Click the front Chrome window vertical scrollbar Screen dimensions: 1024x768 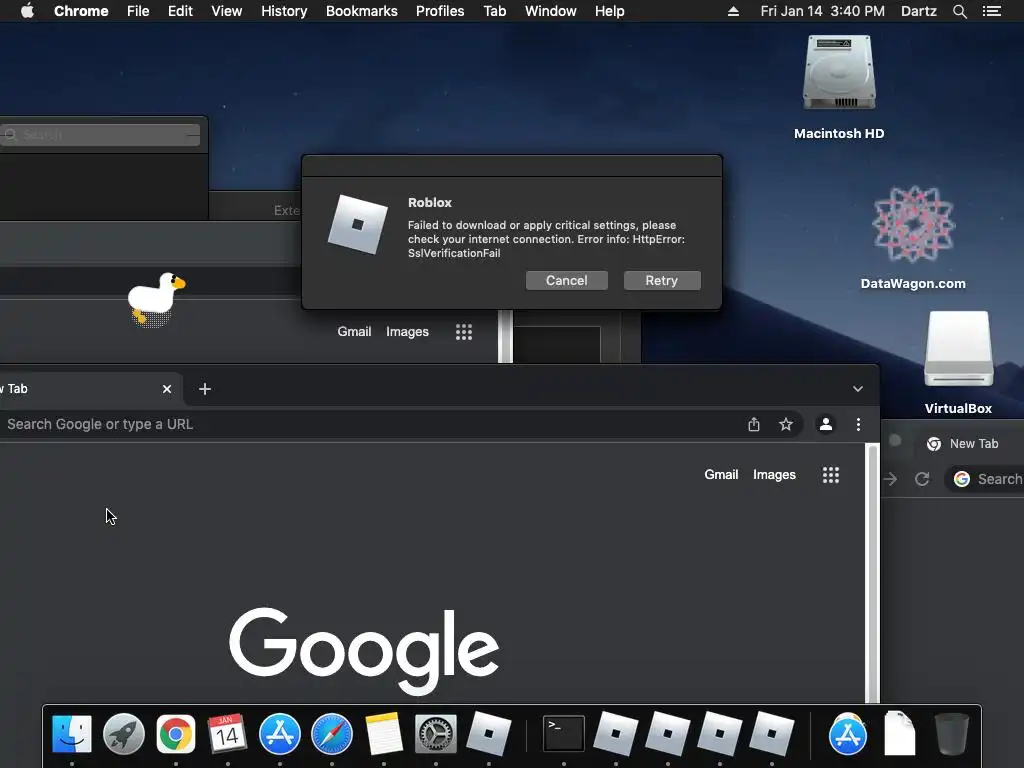(871, 573)
